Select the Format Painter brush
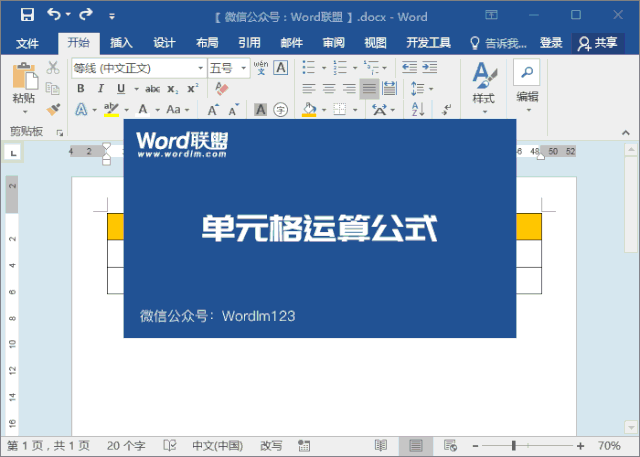 [x=53, y=109]
